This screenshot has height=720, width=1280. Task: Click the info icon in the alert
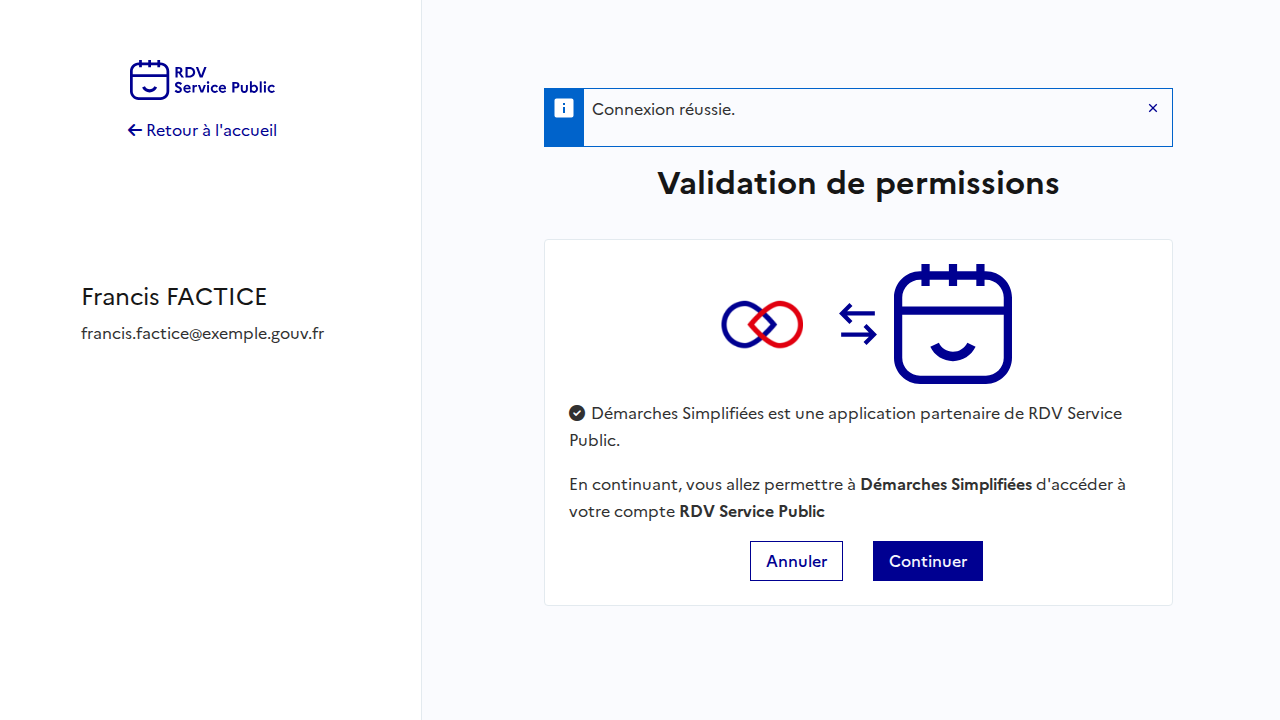pyautogui.click(x=564, y=108)
